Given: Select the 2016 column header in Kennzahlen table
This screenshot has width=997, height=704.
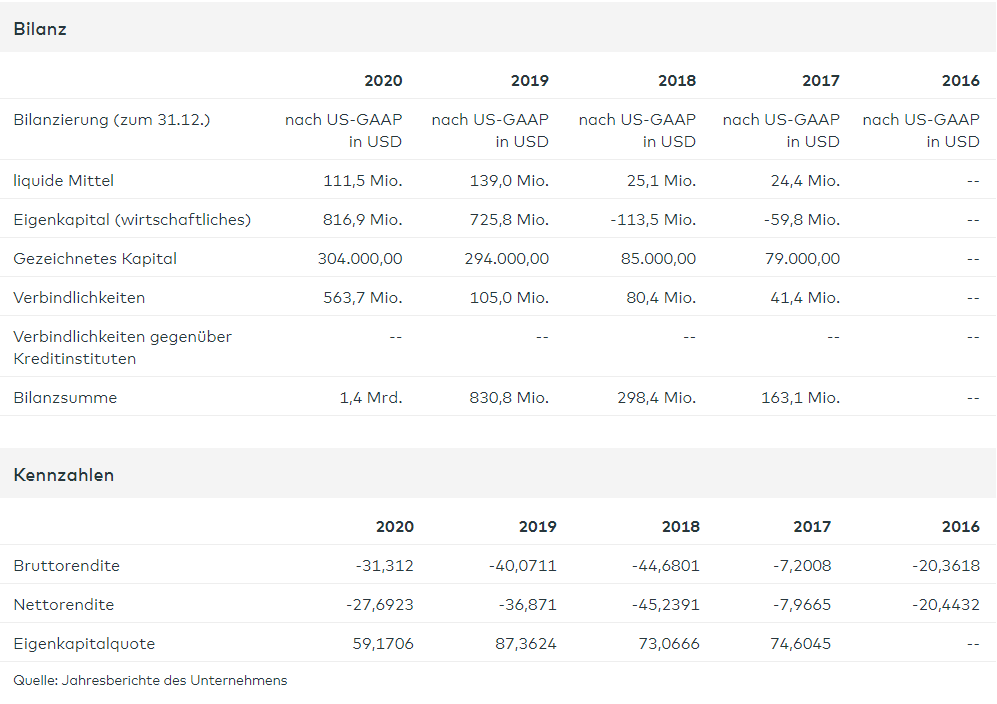Looking at the screenshot, I should (x=960, y=526).
